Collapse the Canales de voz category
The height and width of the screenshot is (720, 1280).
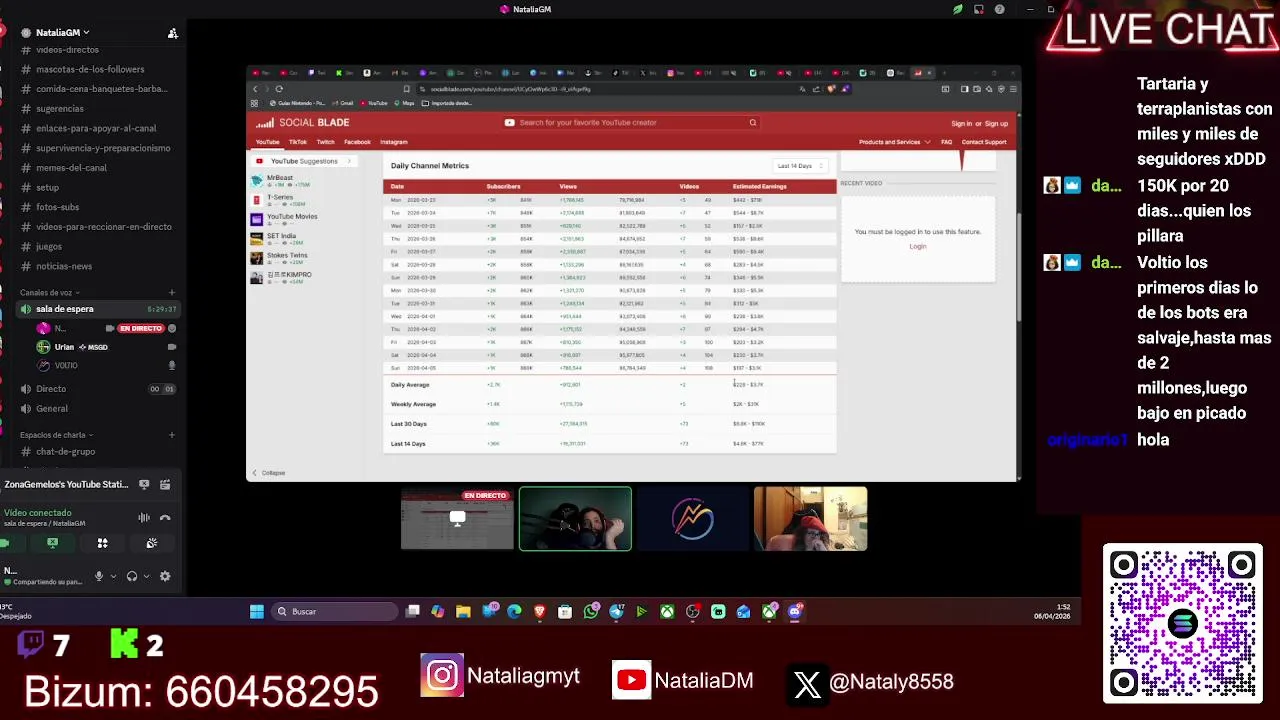point(50,293)
